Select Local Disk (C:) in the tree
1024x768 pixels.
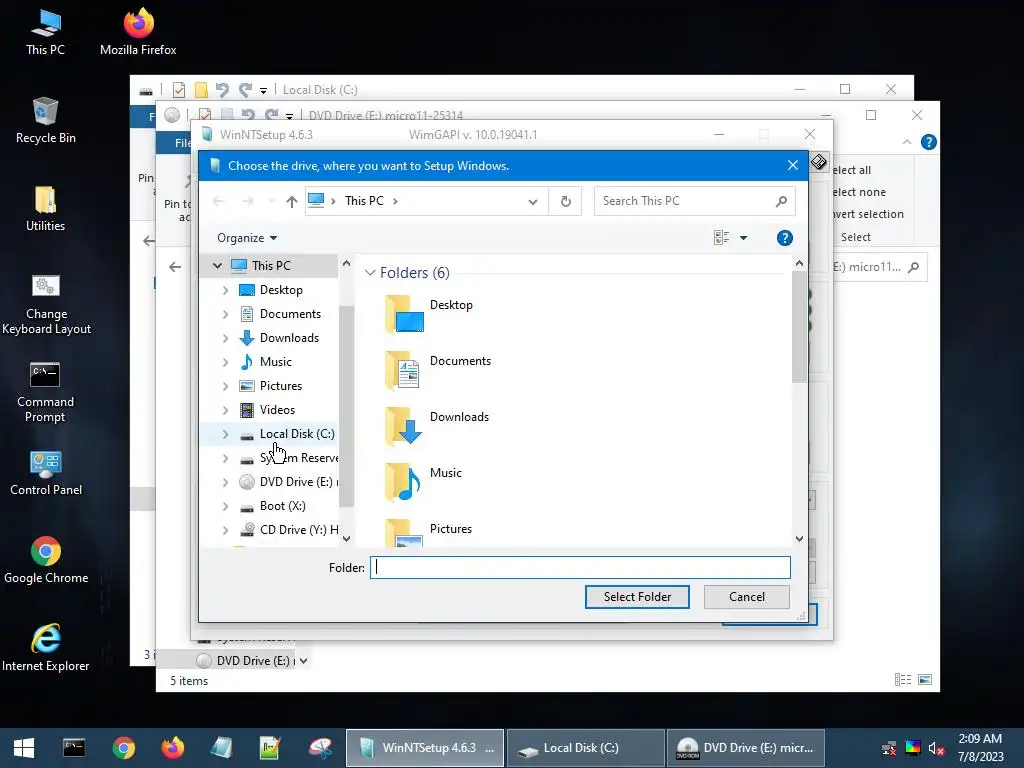[x=296, y=434]
